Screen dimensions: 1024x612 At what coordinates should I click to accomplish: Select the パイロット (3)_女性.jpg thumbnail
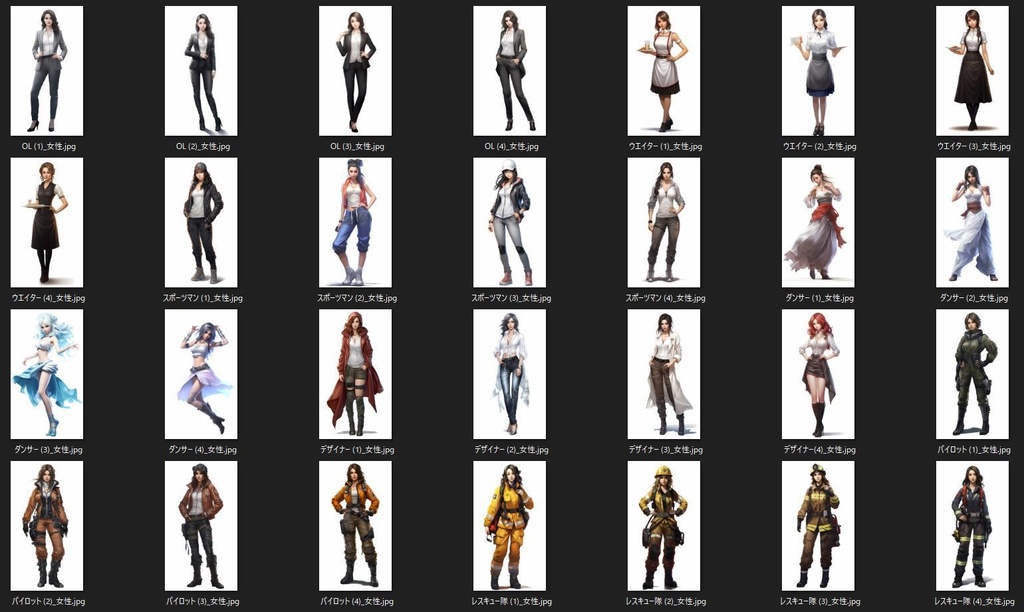click(201, 526)
